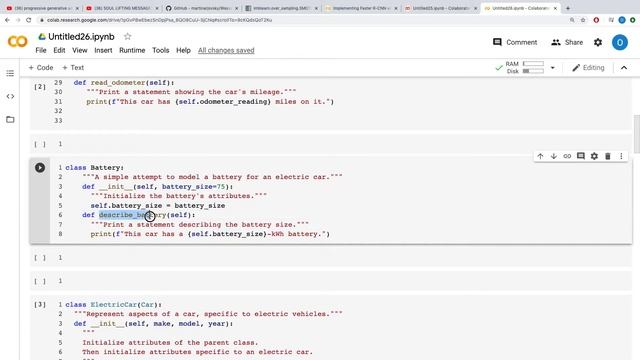Image resolution: width=640 pixels, height=360 pixels.
Task: Click line 8 print statement in Battery cell
Action: coord(210,234)
